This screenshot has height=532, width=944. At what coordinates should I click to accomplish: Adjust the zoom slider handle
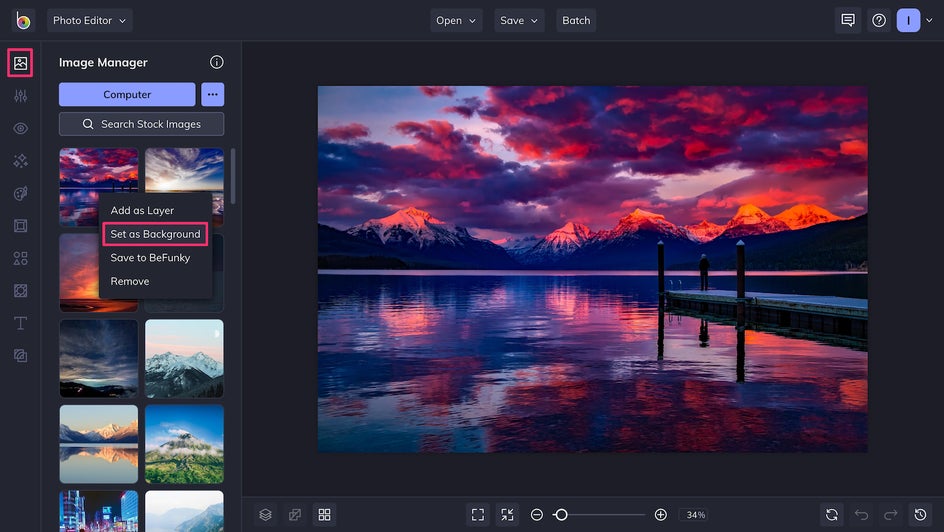point(561,515)
